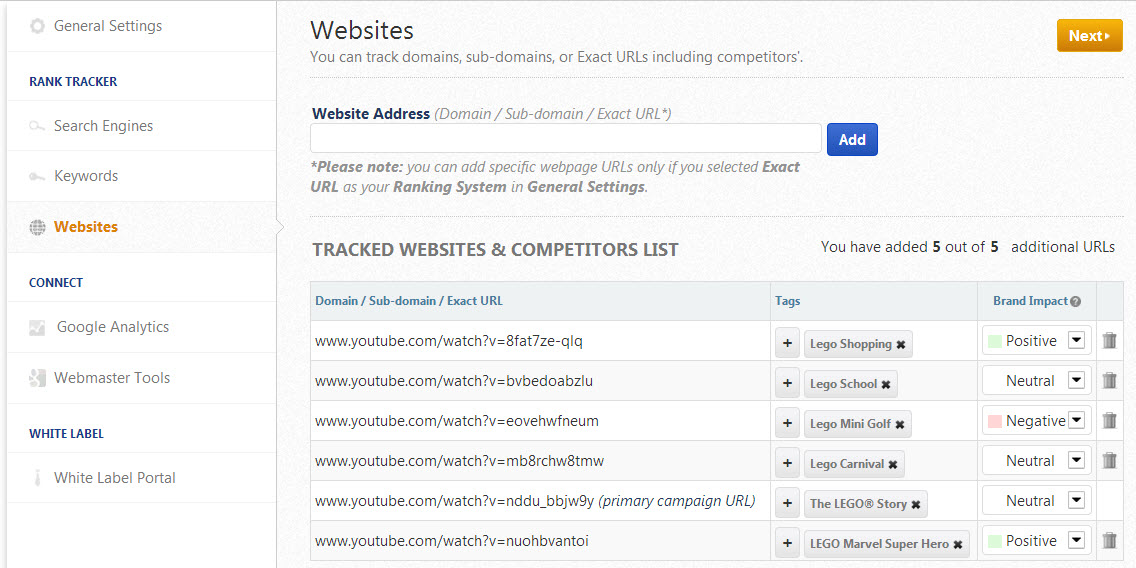1136x568 pixels.
Task: Add a tag to the Lego Mini Golf row
Action: [788, 423]
